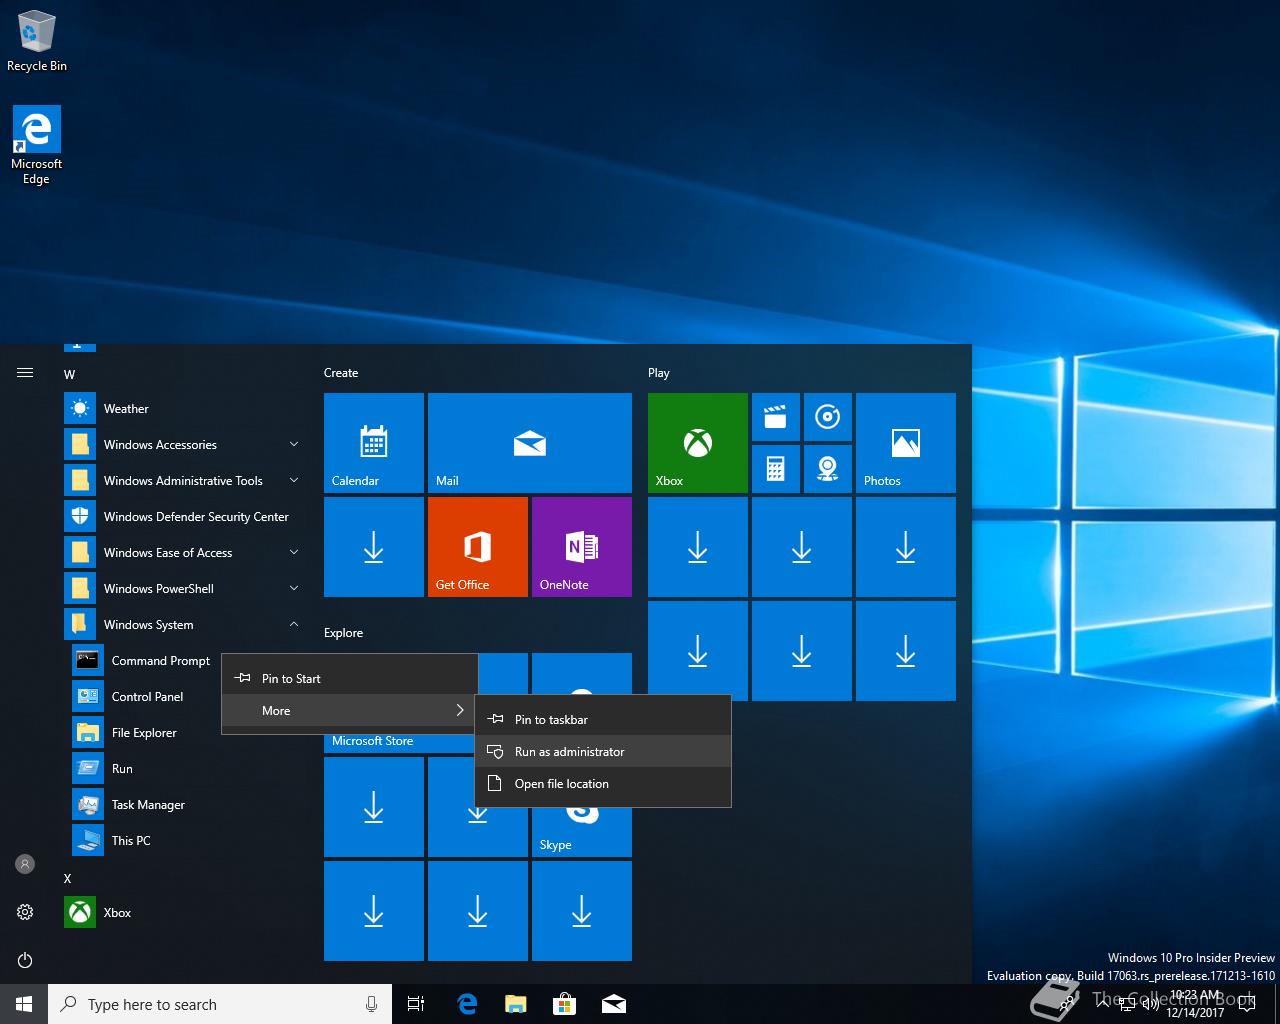The width and height of the screenshot is (1280, 1024).
Task: Open File Explorer from the taskbar
Action: [x=515, y=1004]
